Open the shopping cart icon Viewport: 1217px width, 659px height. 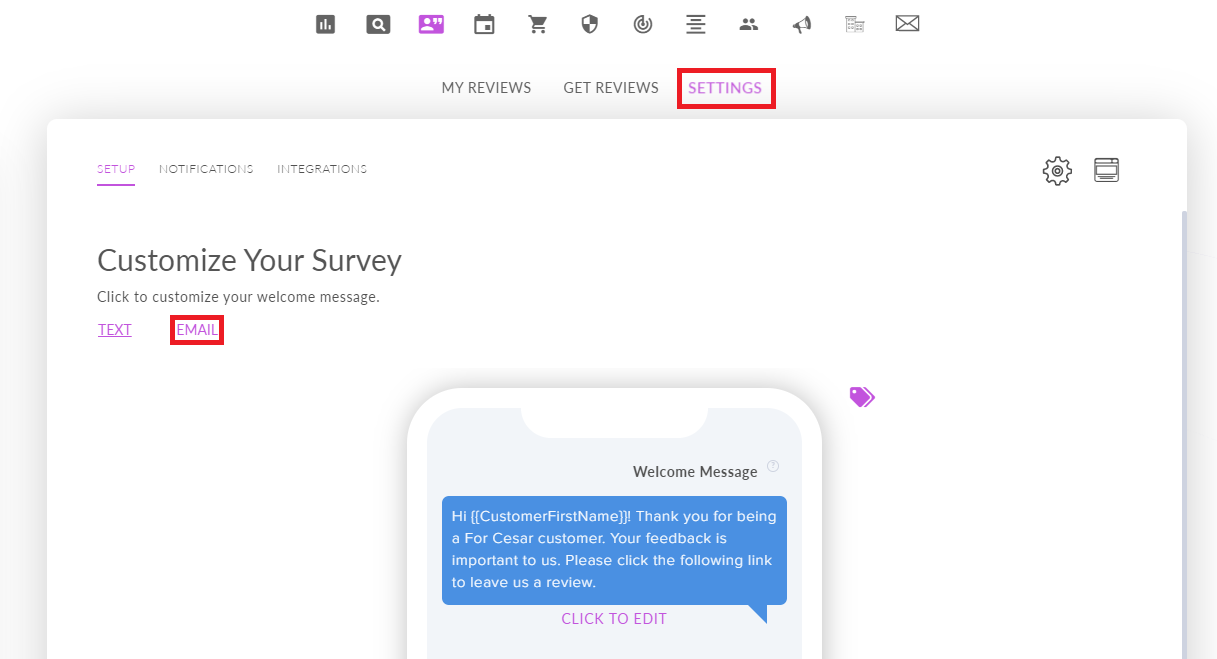[538, 24]
